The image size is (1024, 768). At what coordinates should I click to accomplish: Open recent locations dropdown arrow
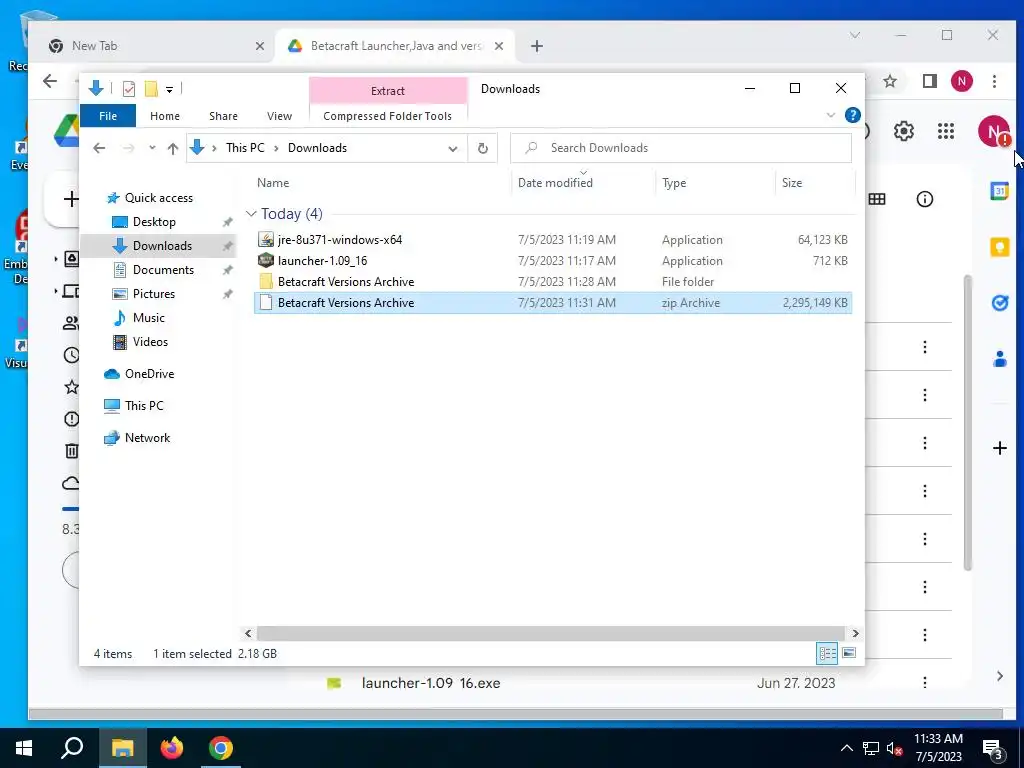pos(152,148)
